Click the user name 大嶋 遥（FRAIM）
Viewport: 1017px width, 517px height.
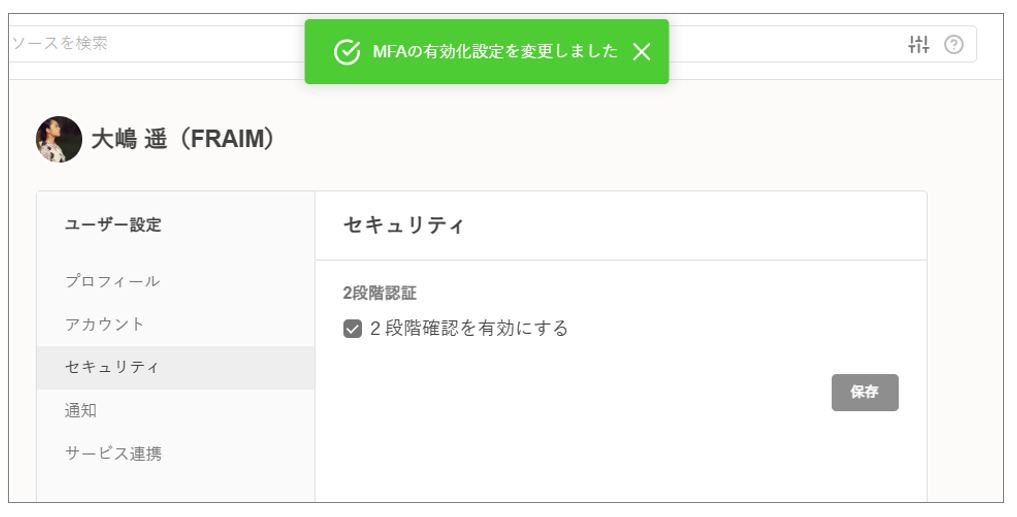point(183,139)
